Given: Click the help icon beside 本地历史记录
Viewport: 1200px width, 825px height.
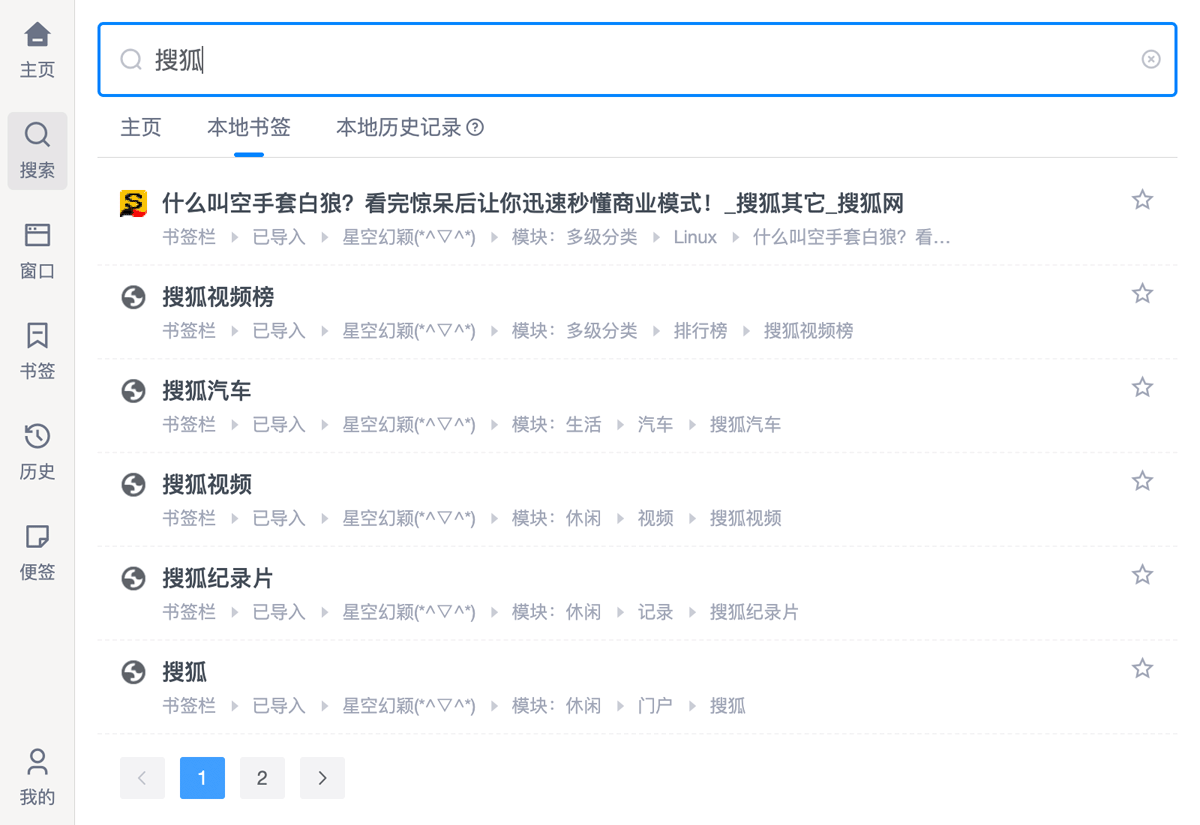Looking at the screenshot, I should [476, 127].
